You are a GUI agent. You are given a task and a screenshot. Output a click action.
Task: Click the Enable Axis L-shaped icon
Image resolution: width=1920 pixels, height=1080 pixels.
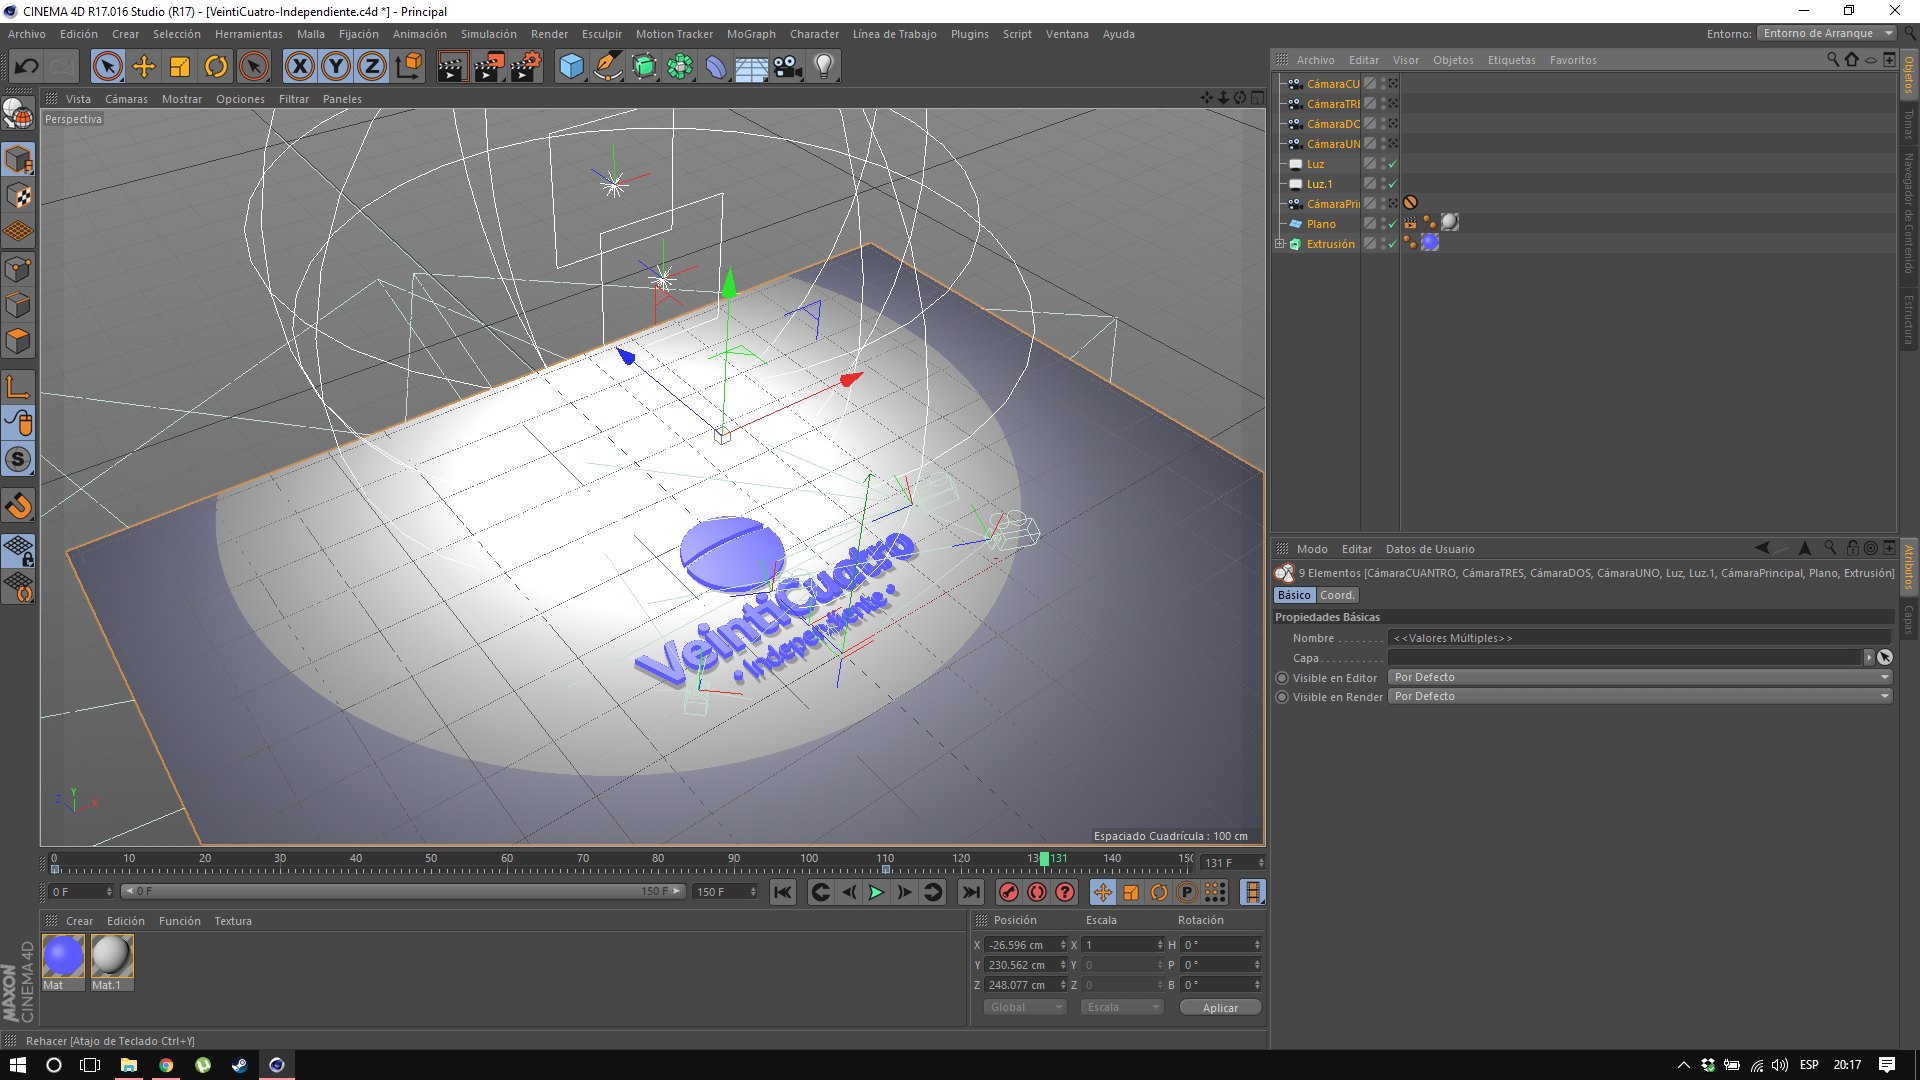pyautogui.click(x=19, y=387)
